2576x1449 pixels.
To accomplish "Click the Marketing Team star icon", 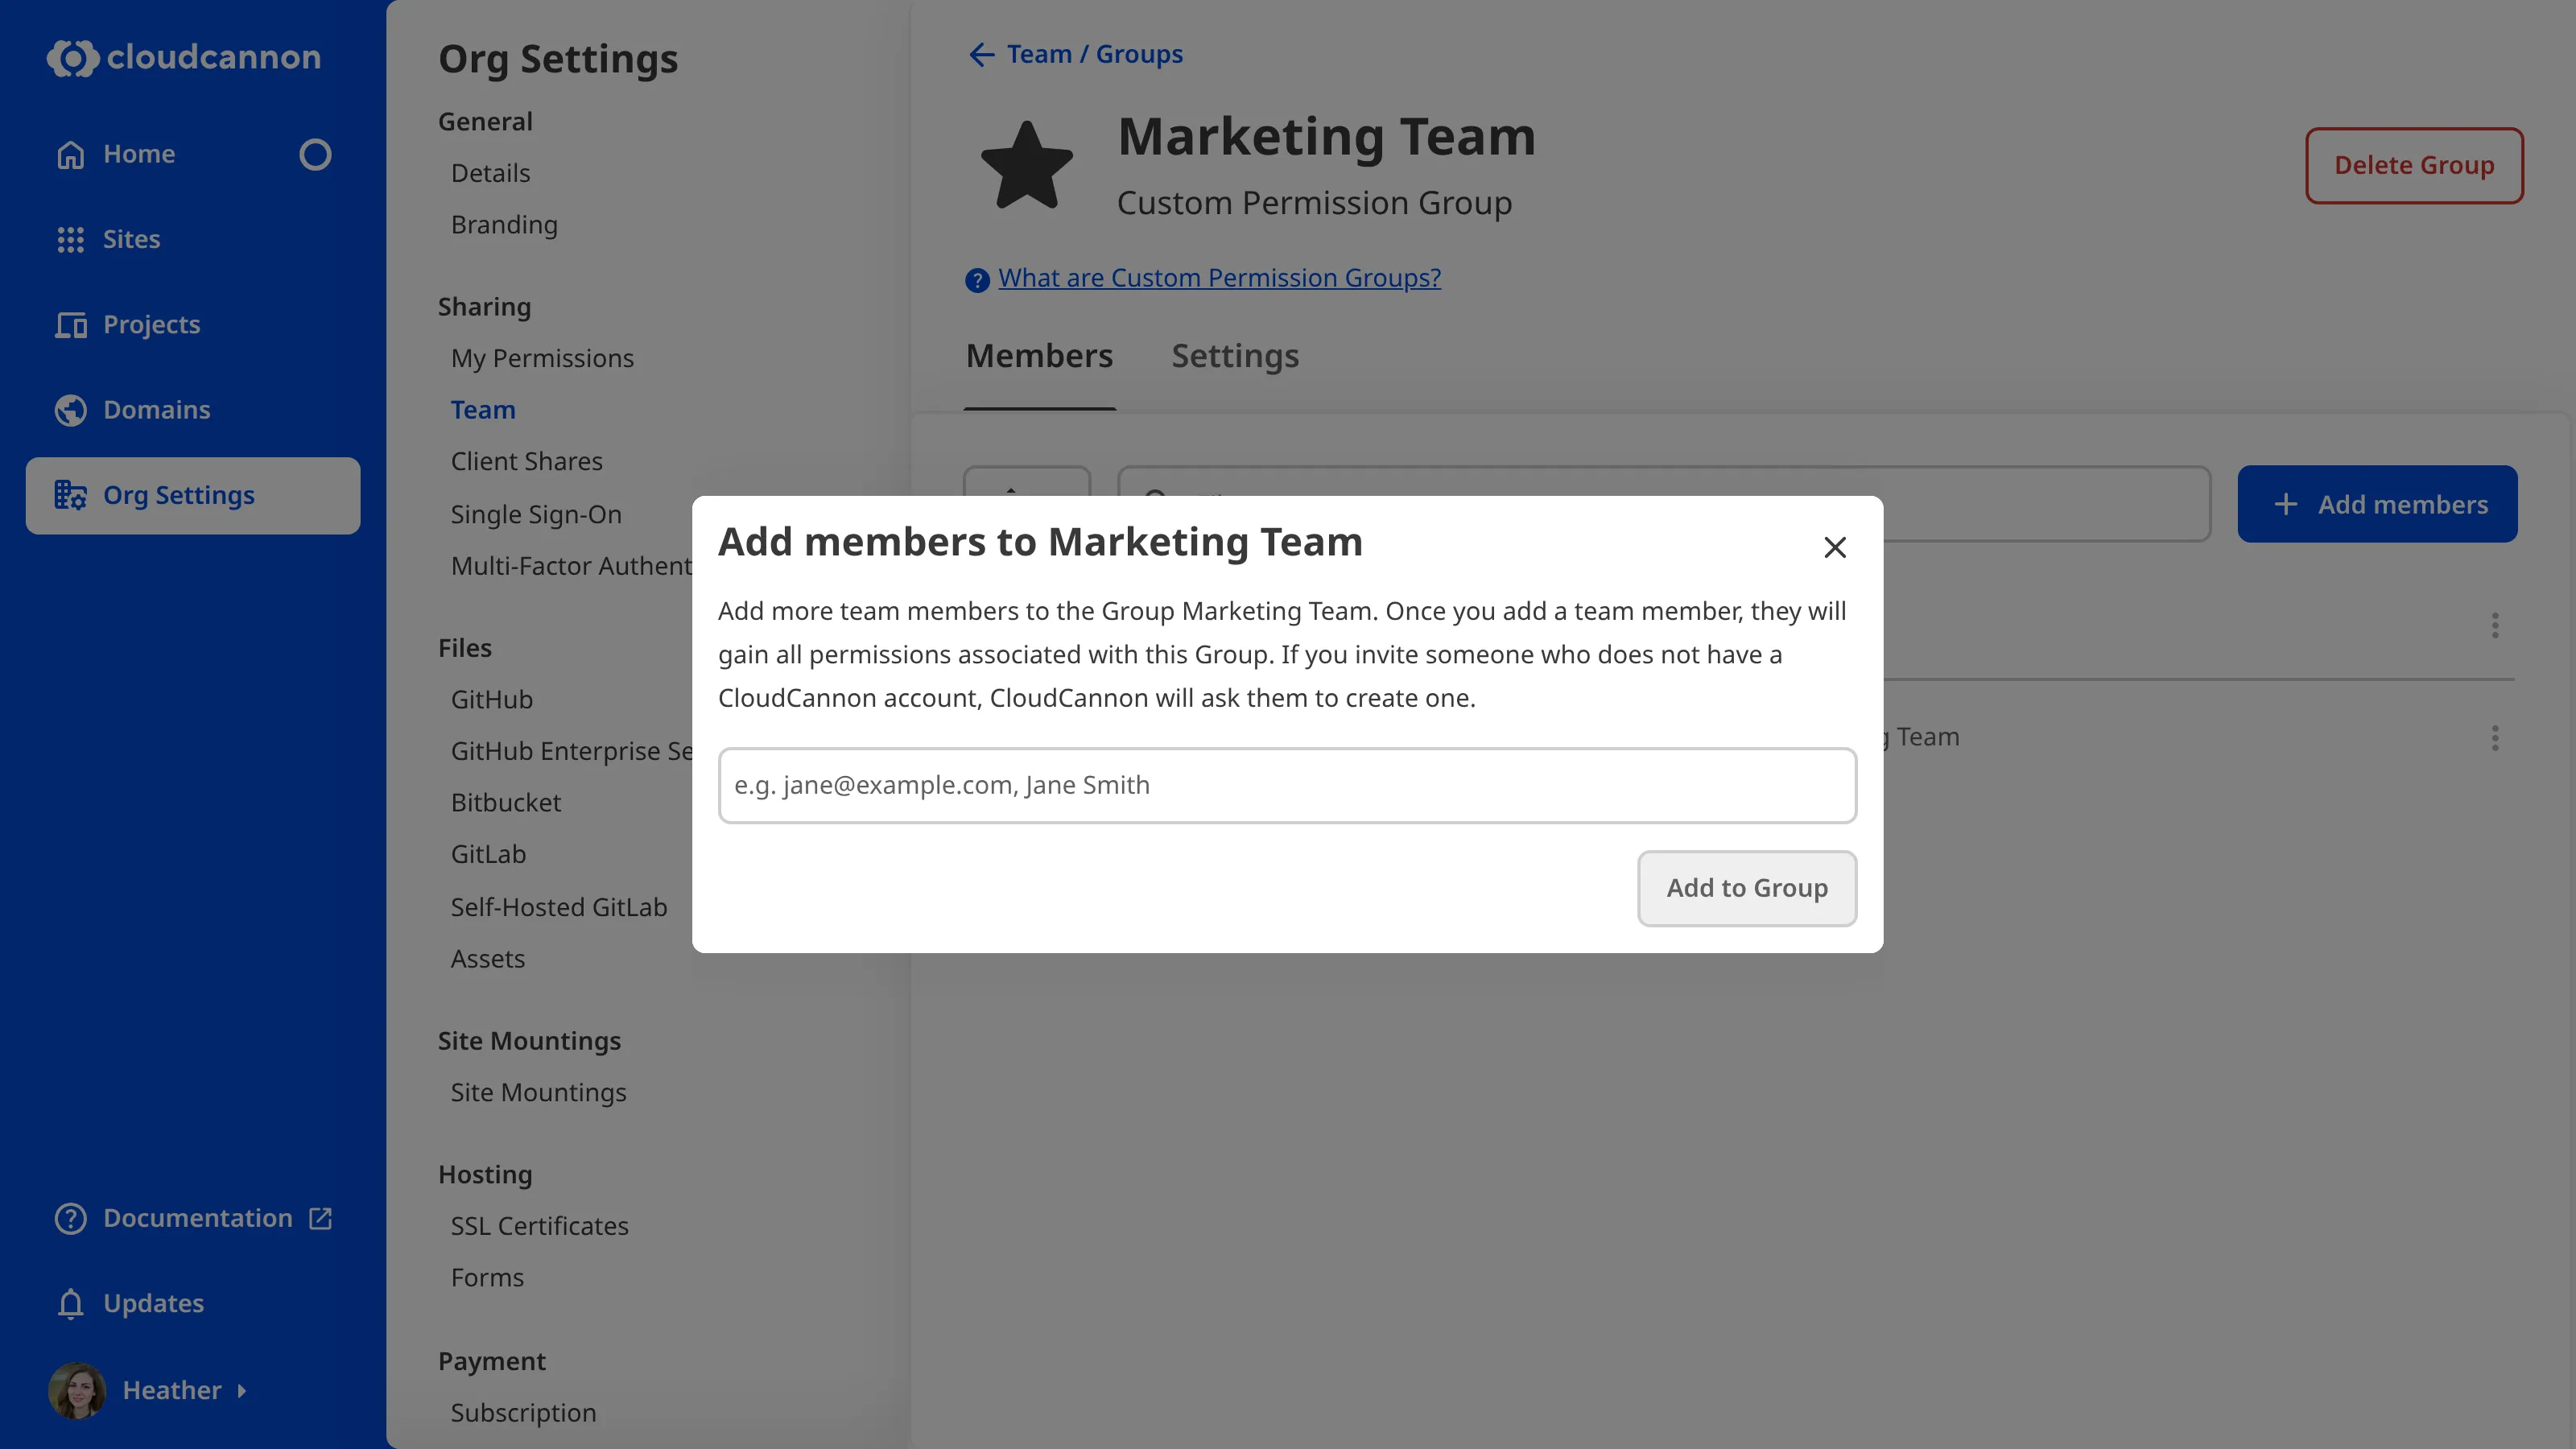I will pos(1026,166).
